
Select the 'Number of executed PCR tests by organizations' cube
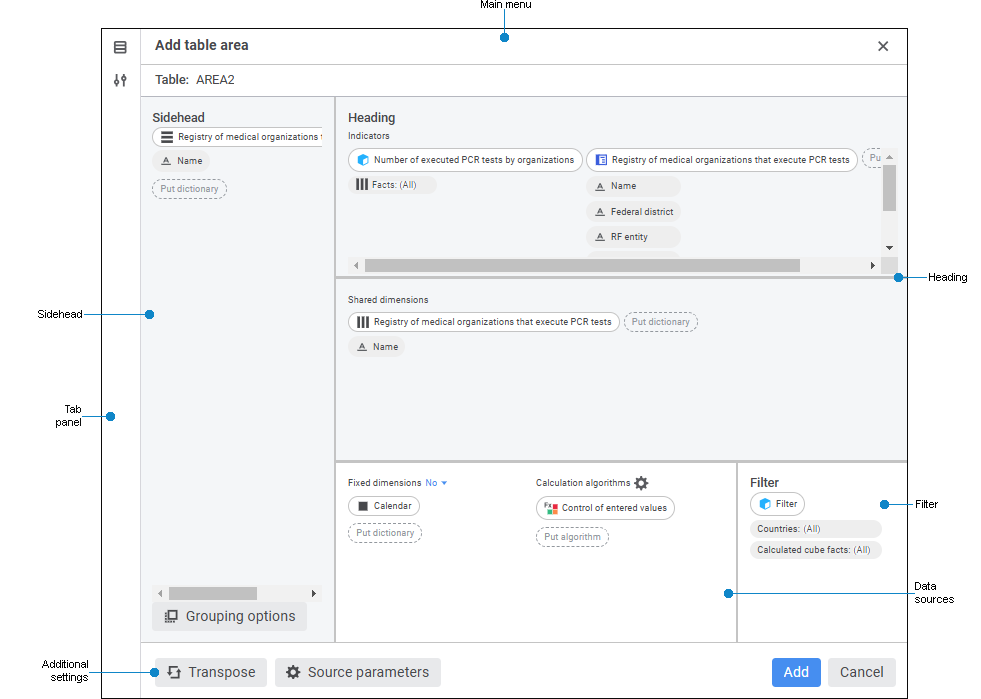(465, 160)
